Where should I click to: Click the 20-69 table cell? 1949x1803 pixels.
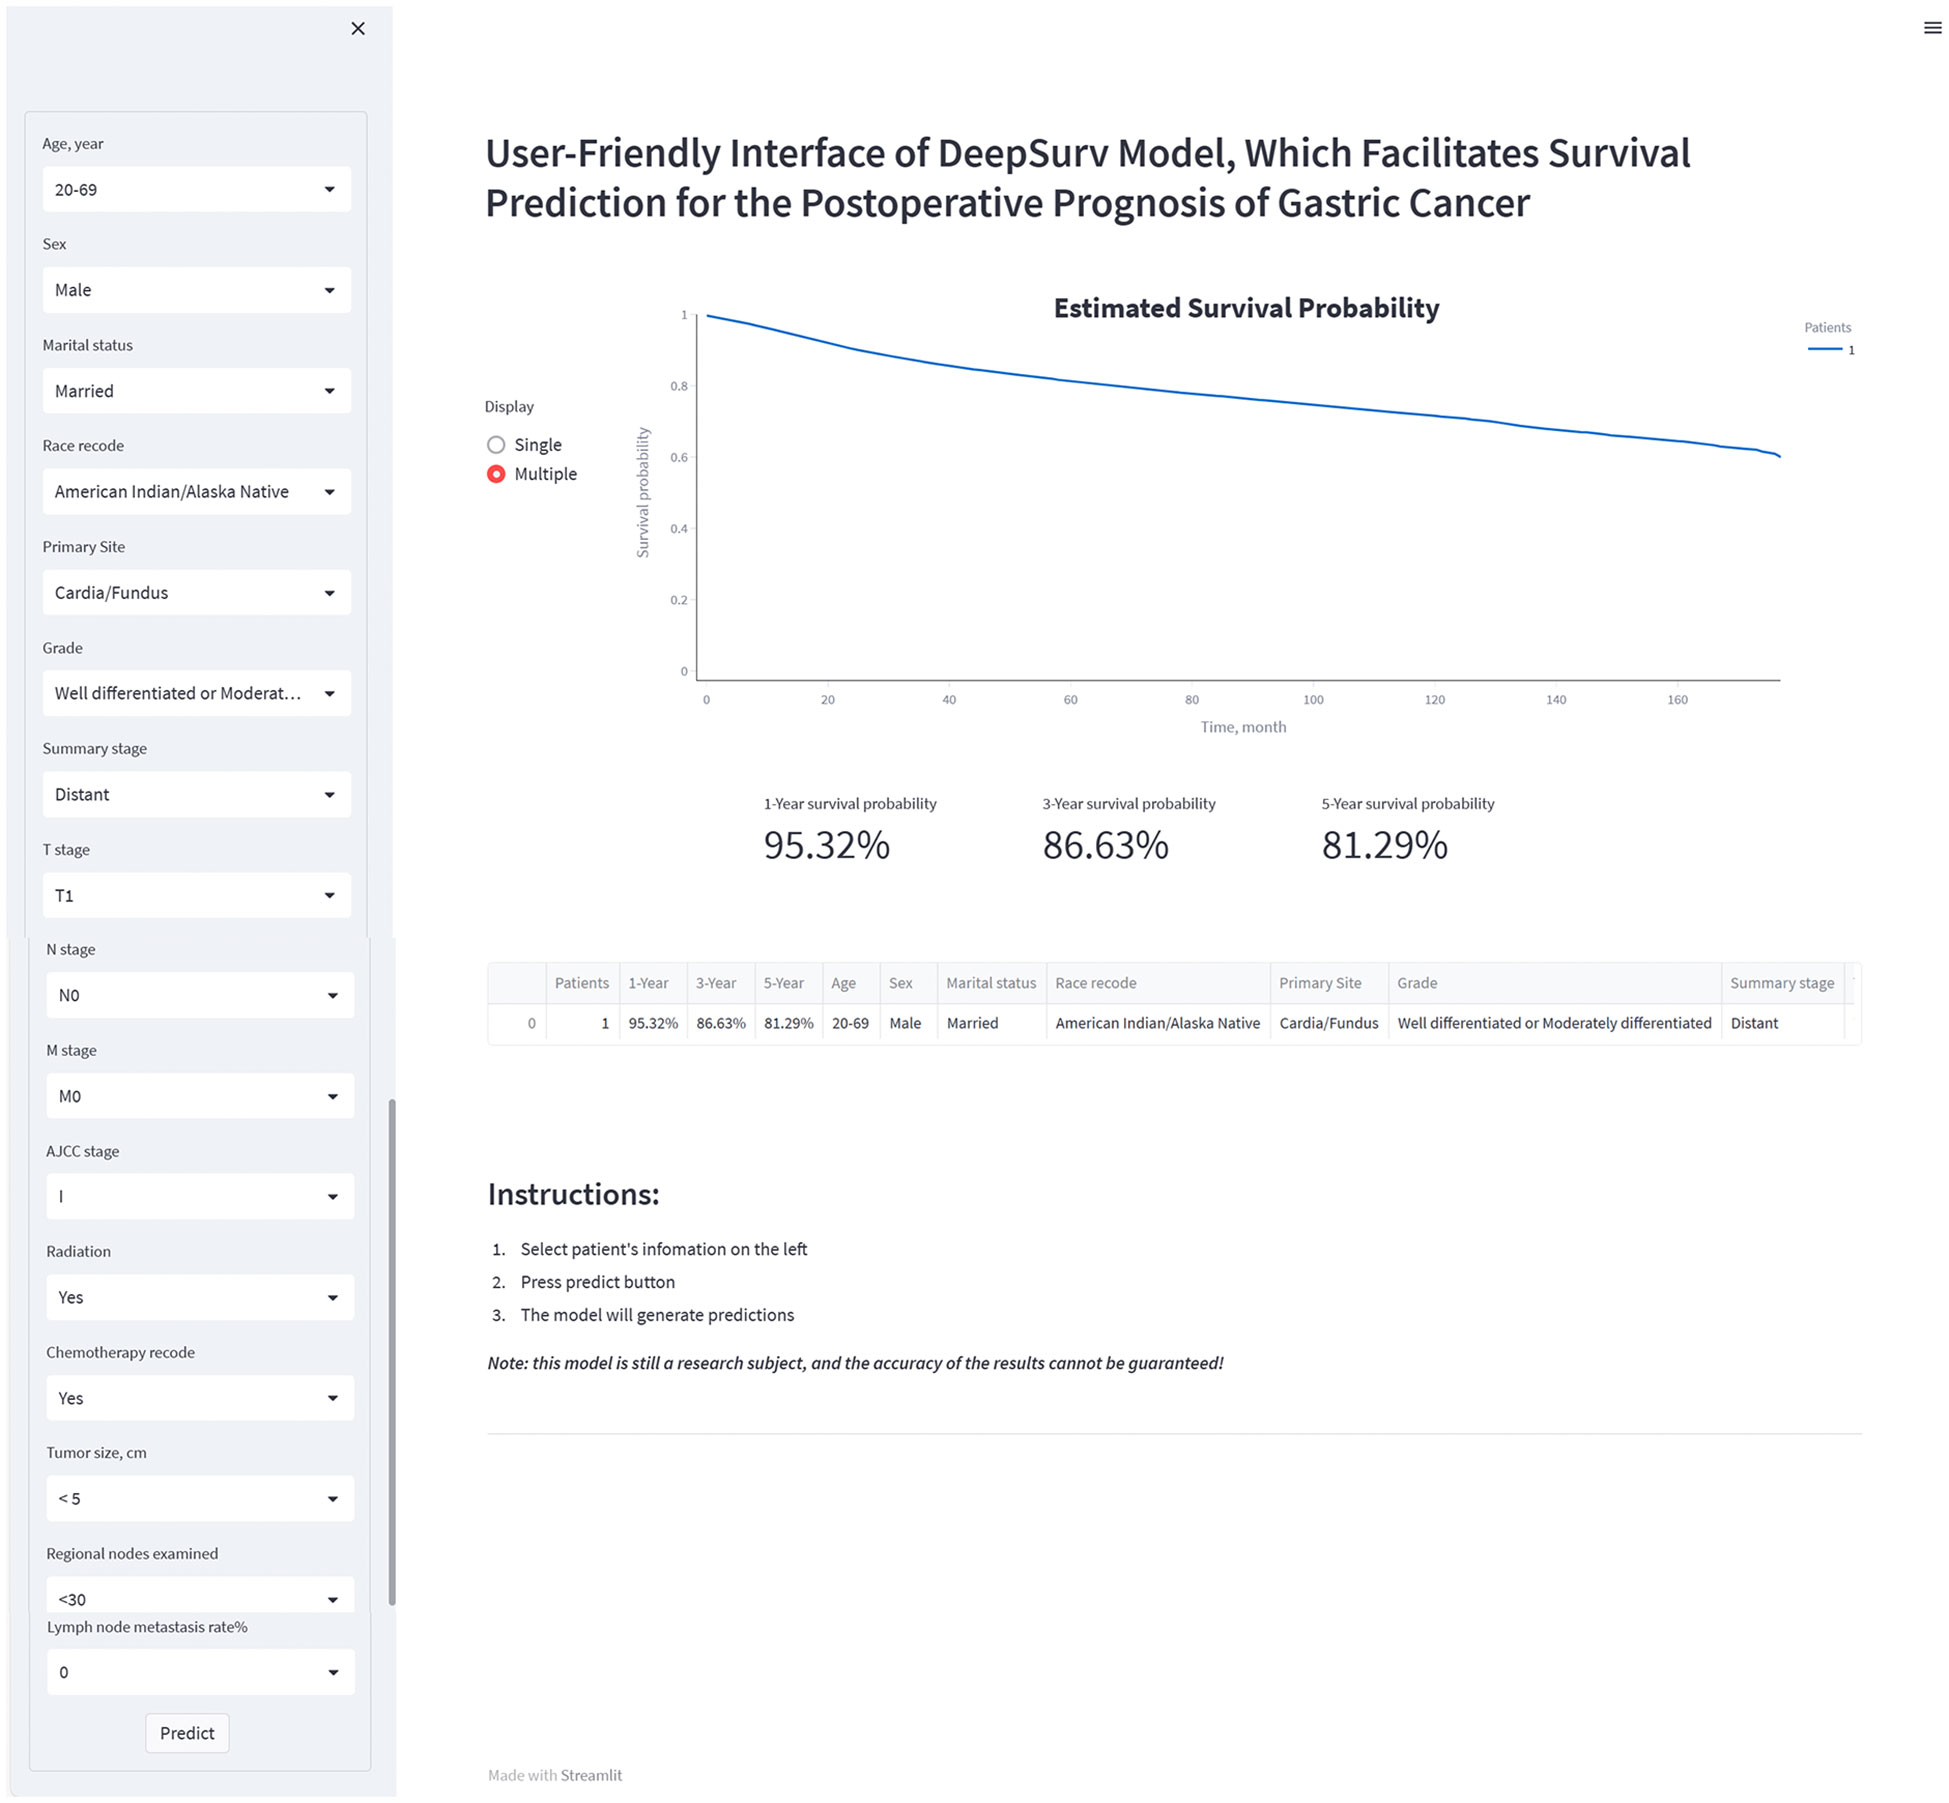pos(851,1023)
